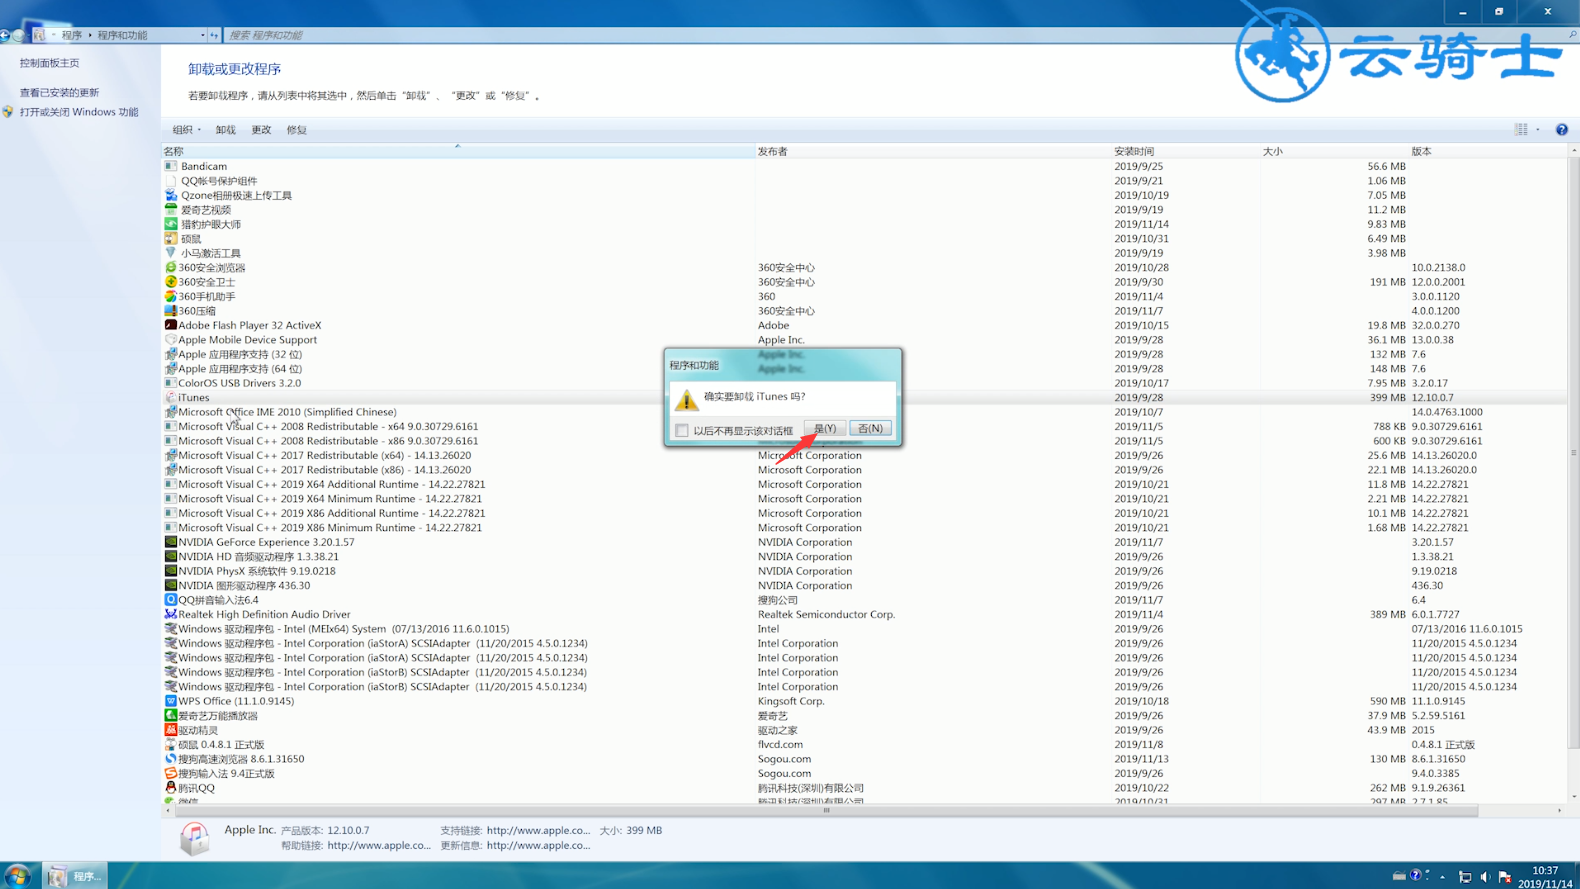Click the Yes (是) button in dialog
This screenshot has height=889, width=1580.
(825, 428)
